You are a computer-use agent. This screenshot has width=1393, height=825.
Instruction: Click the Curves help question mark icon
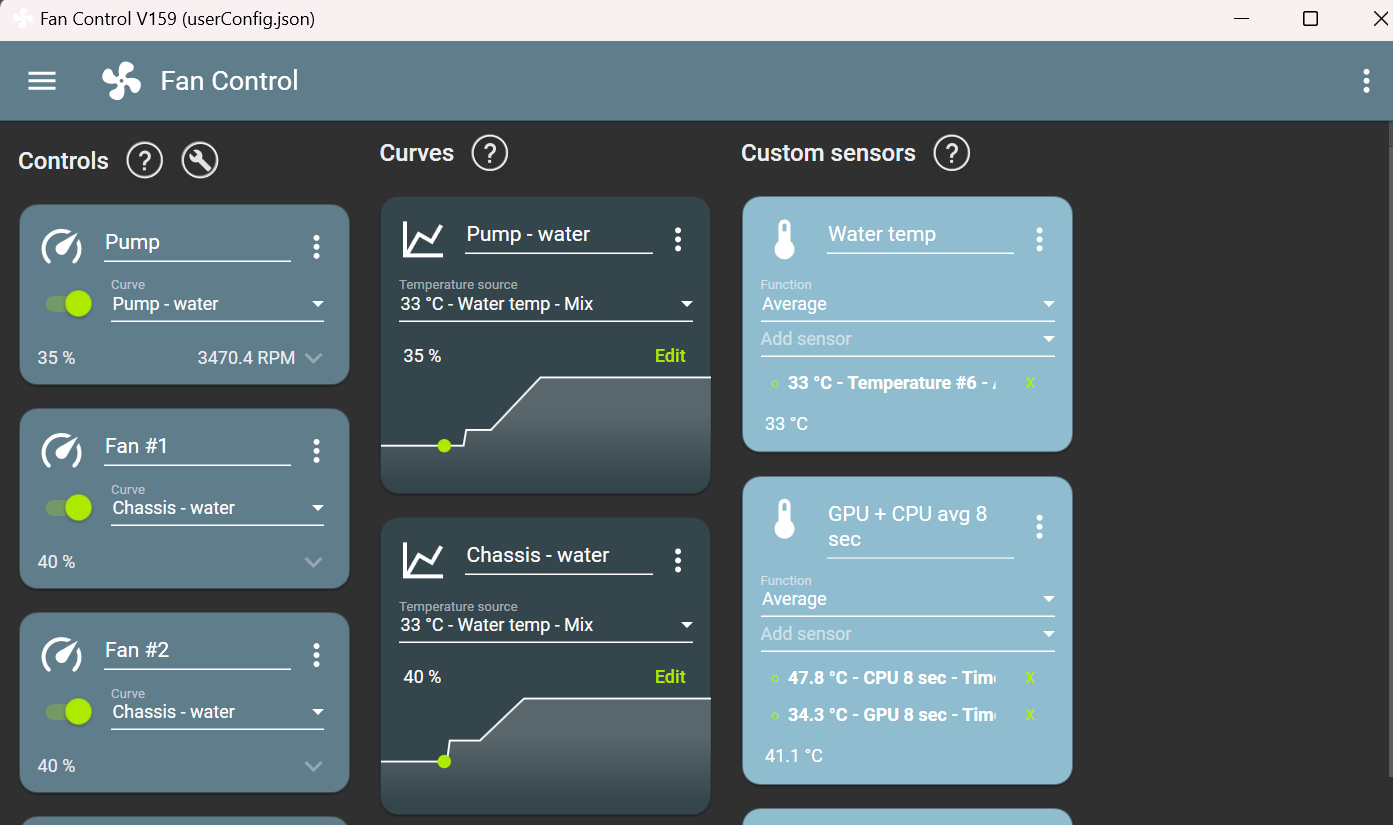coord(490,153)
